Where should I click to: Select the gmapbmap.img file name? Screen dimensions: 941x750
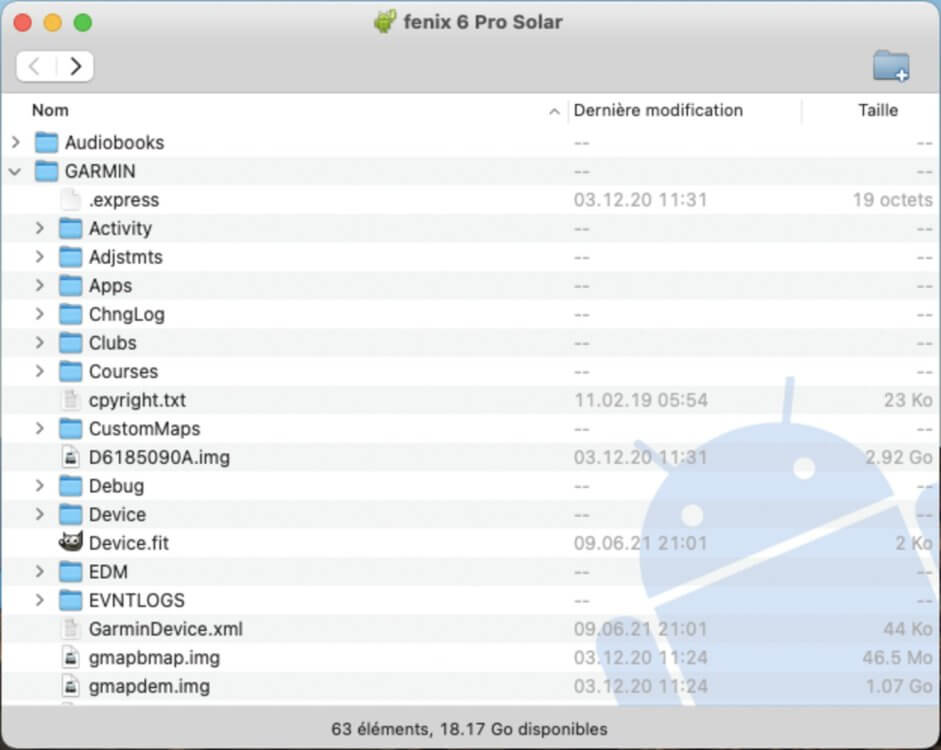[154, 658]
